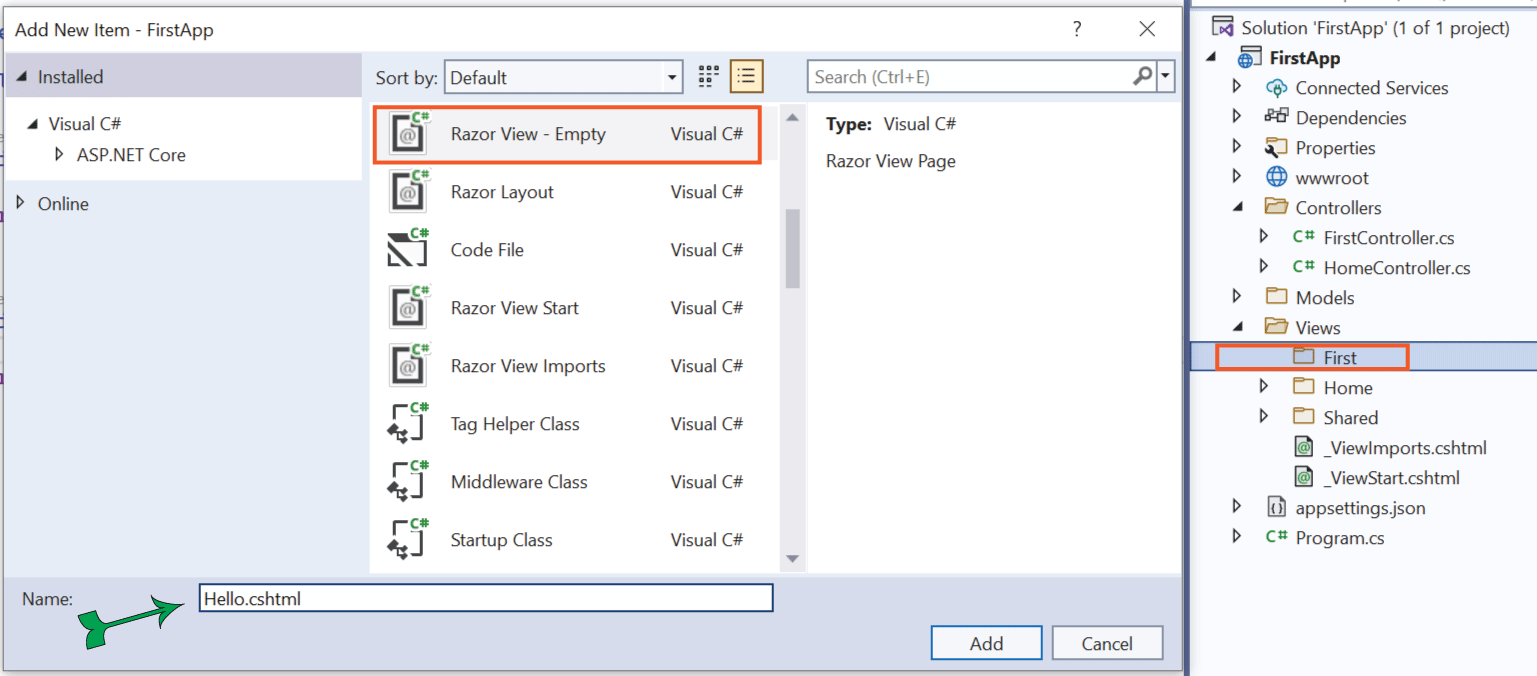Image resolution: width=1537 pixels, height=676 pixels.
Task: Expand the Home folder under Views
Action: point(1264,387)
